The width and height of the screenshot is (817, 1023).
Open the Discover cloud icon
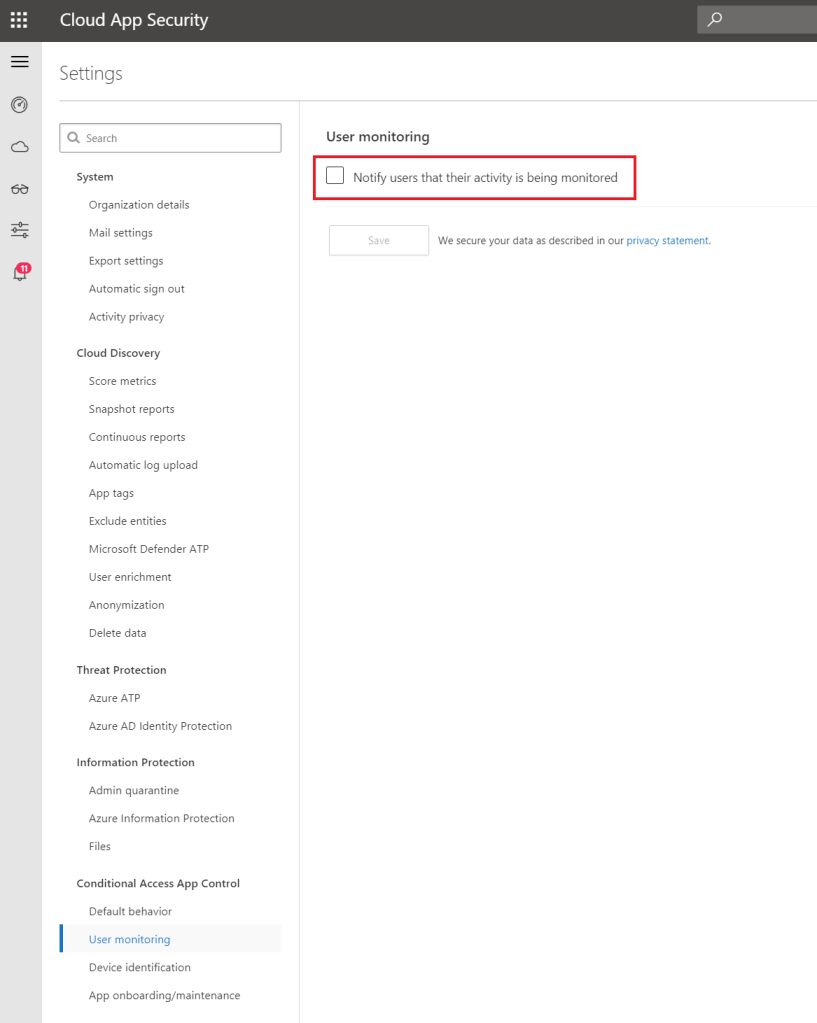click(19, 147)
